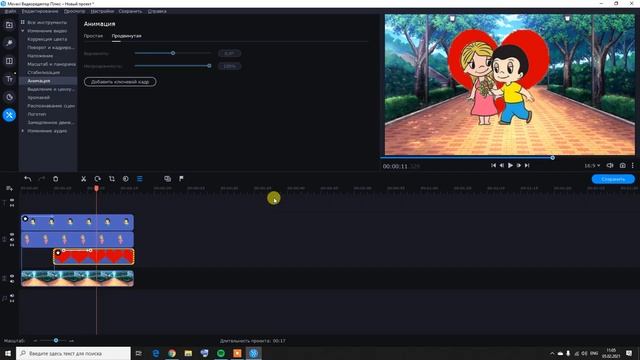Select the park background clip on the timeline
Screen dimensions: 640x360
coord(77,278)
